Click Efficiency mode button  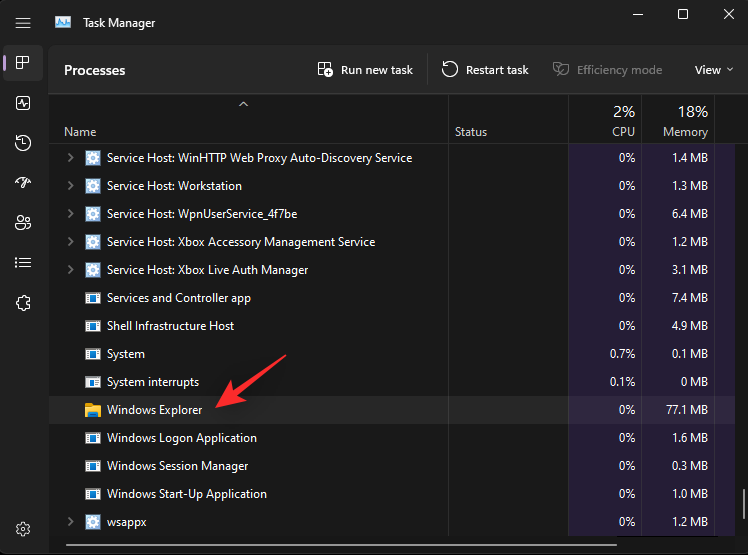(x=607, y=70)
